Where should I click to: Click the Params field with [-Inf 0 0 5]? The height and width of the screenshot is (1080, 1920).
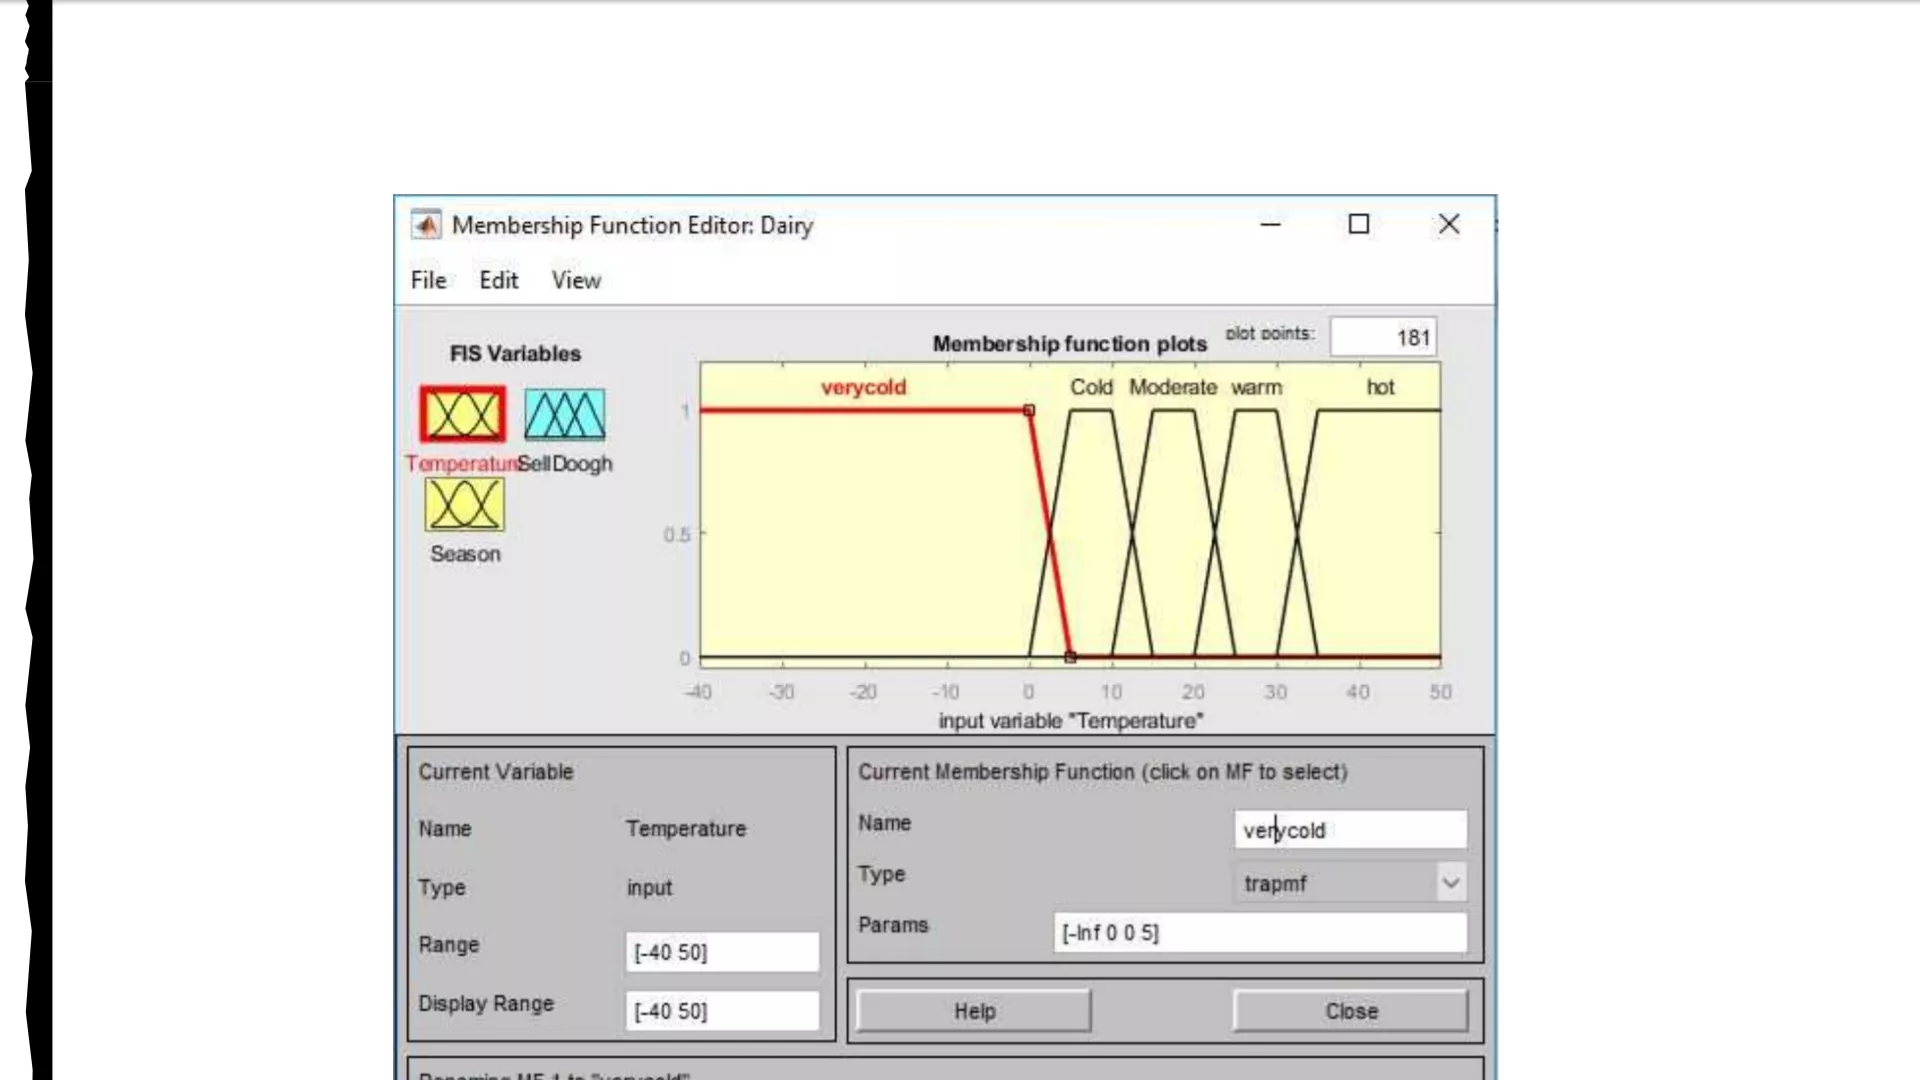[x=1259, y=933]
